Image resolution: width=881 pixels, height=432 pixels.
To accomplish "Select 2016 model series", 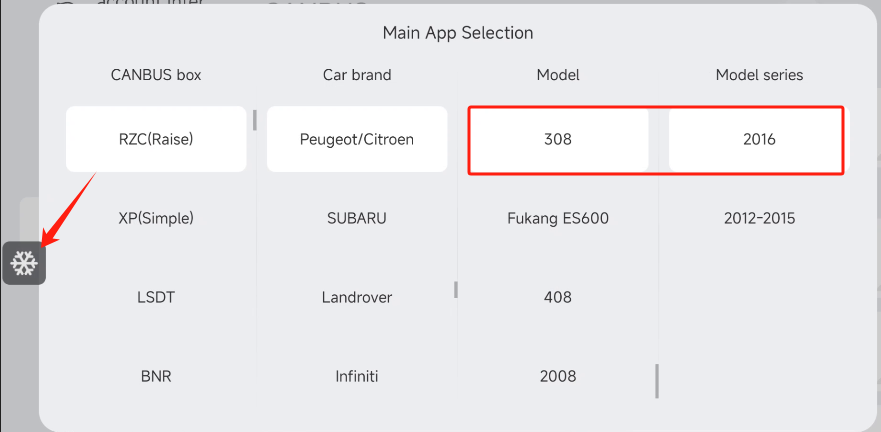I will tap(759, 139).
